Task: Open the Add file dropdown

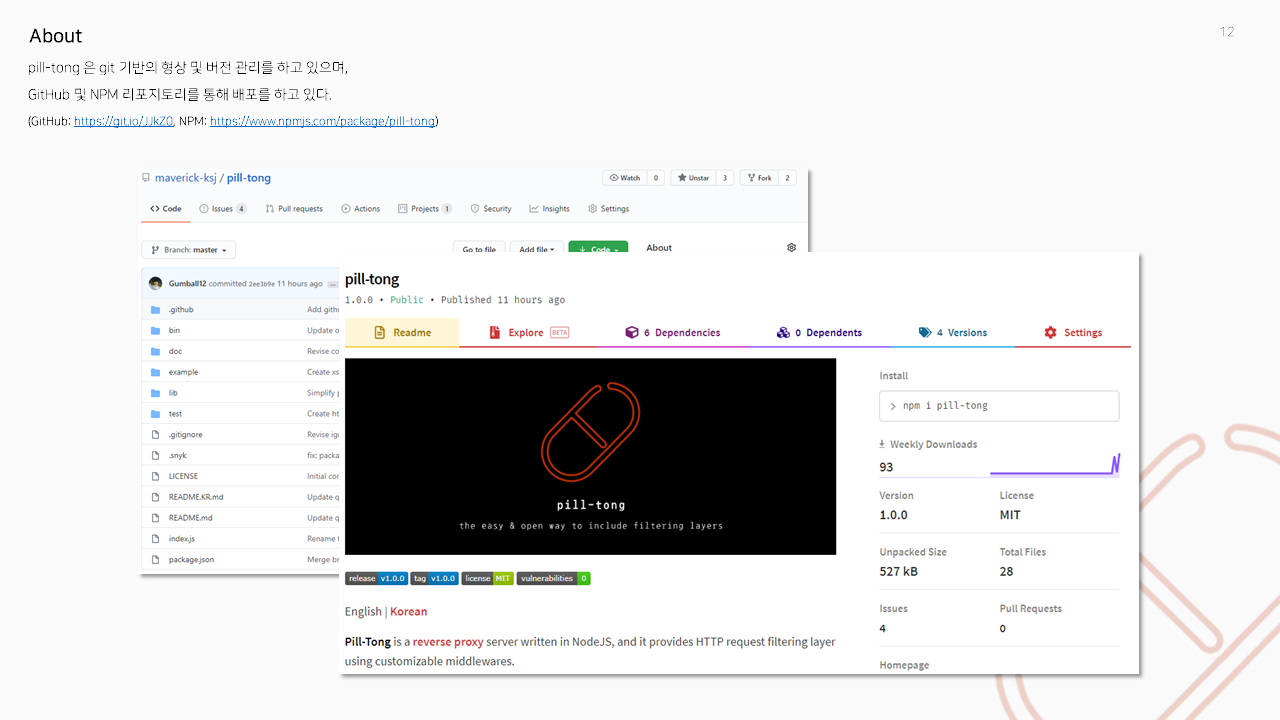Action: point(536,248)
